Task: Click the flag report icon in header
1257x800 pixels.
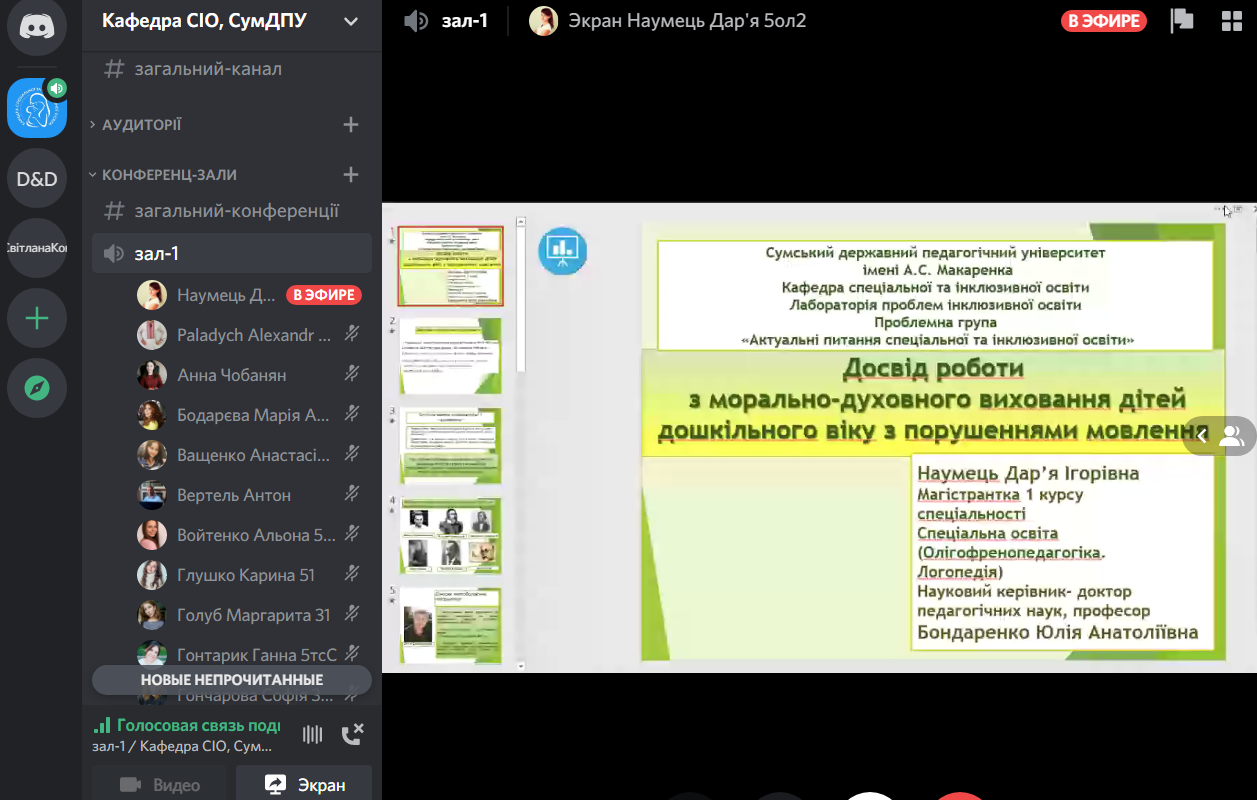Action: coord(1182,21)
